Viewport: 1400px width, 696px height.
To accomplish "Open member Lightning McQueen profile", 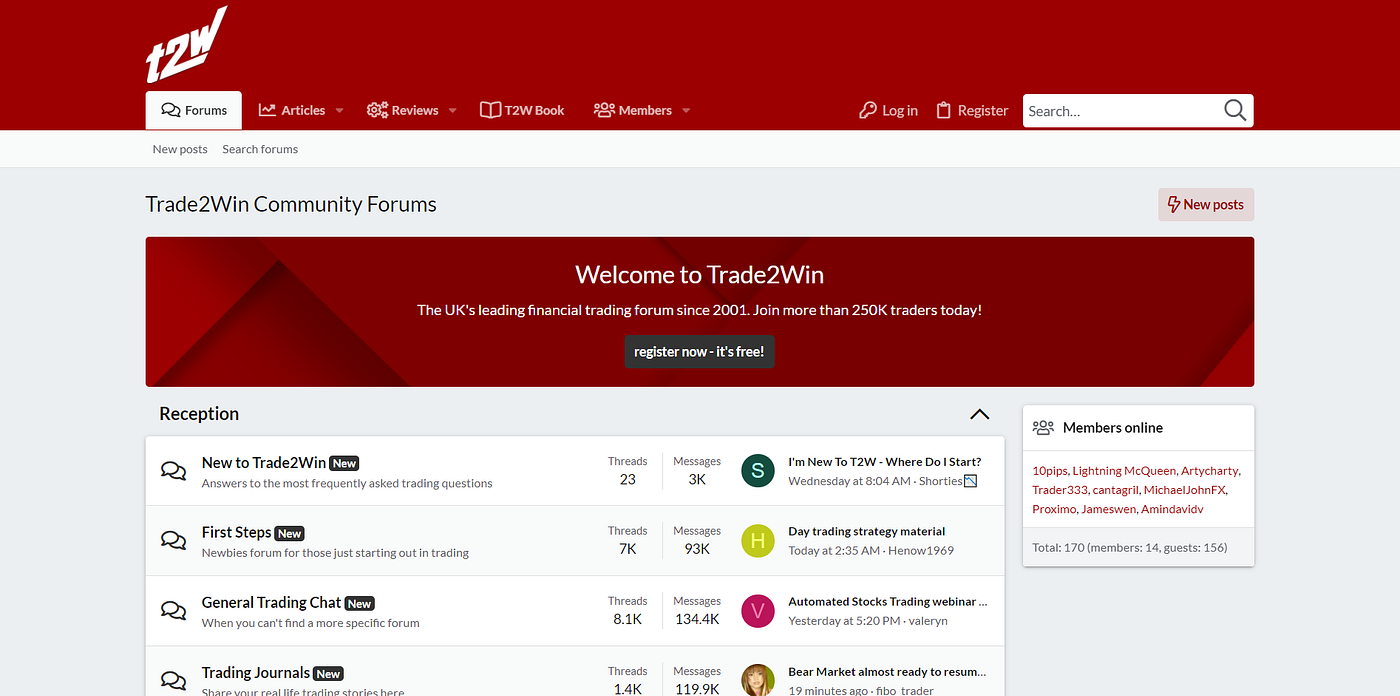I will 1124,471.
